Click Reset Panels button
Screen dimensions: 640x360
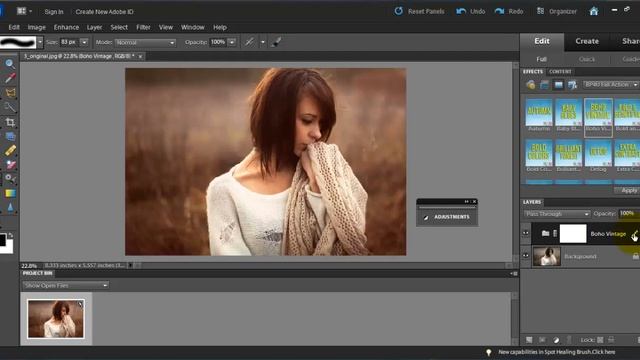pyautogui.click(x=419, y=11)
